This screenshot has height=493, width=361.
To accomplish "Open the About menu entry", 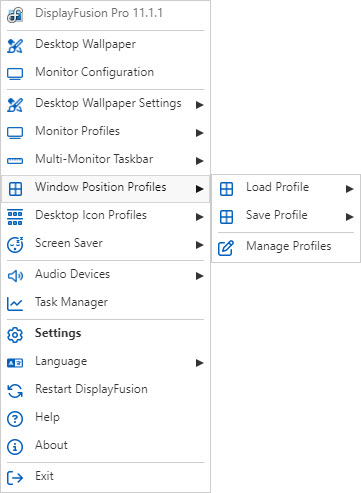I will (x=105, y=446).
